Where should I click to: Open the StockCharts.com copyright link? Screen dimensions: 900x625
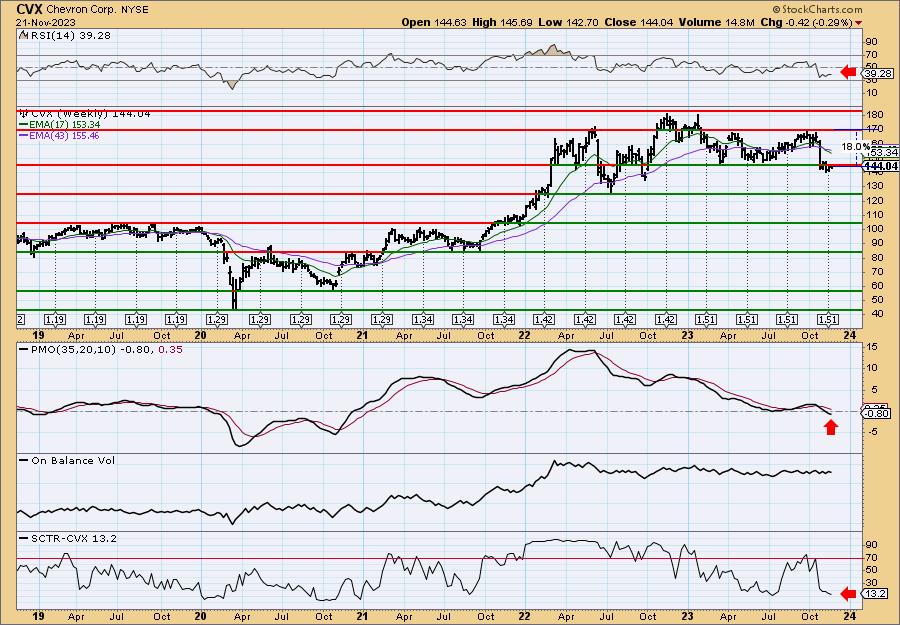(817, 9)
